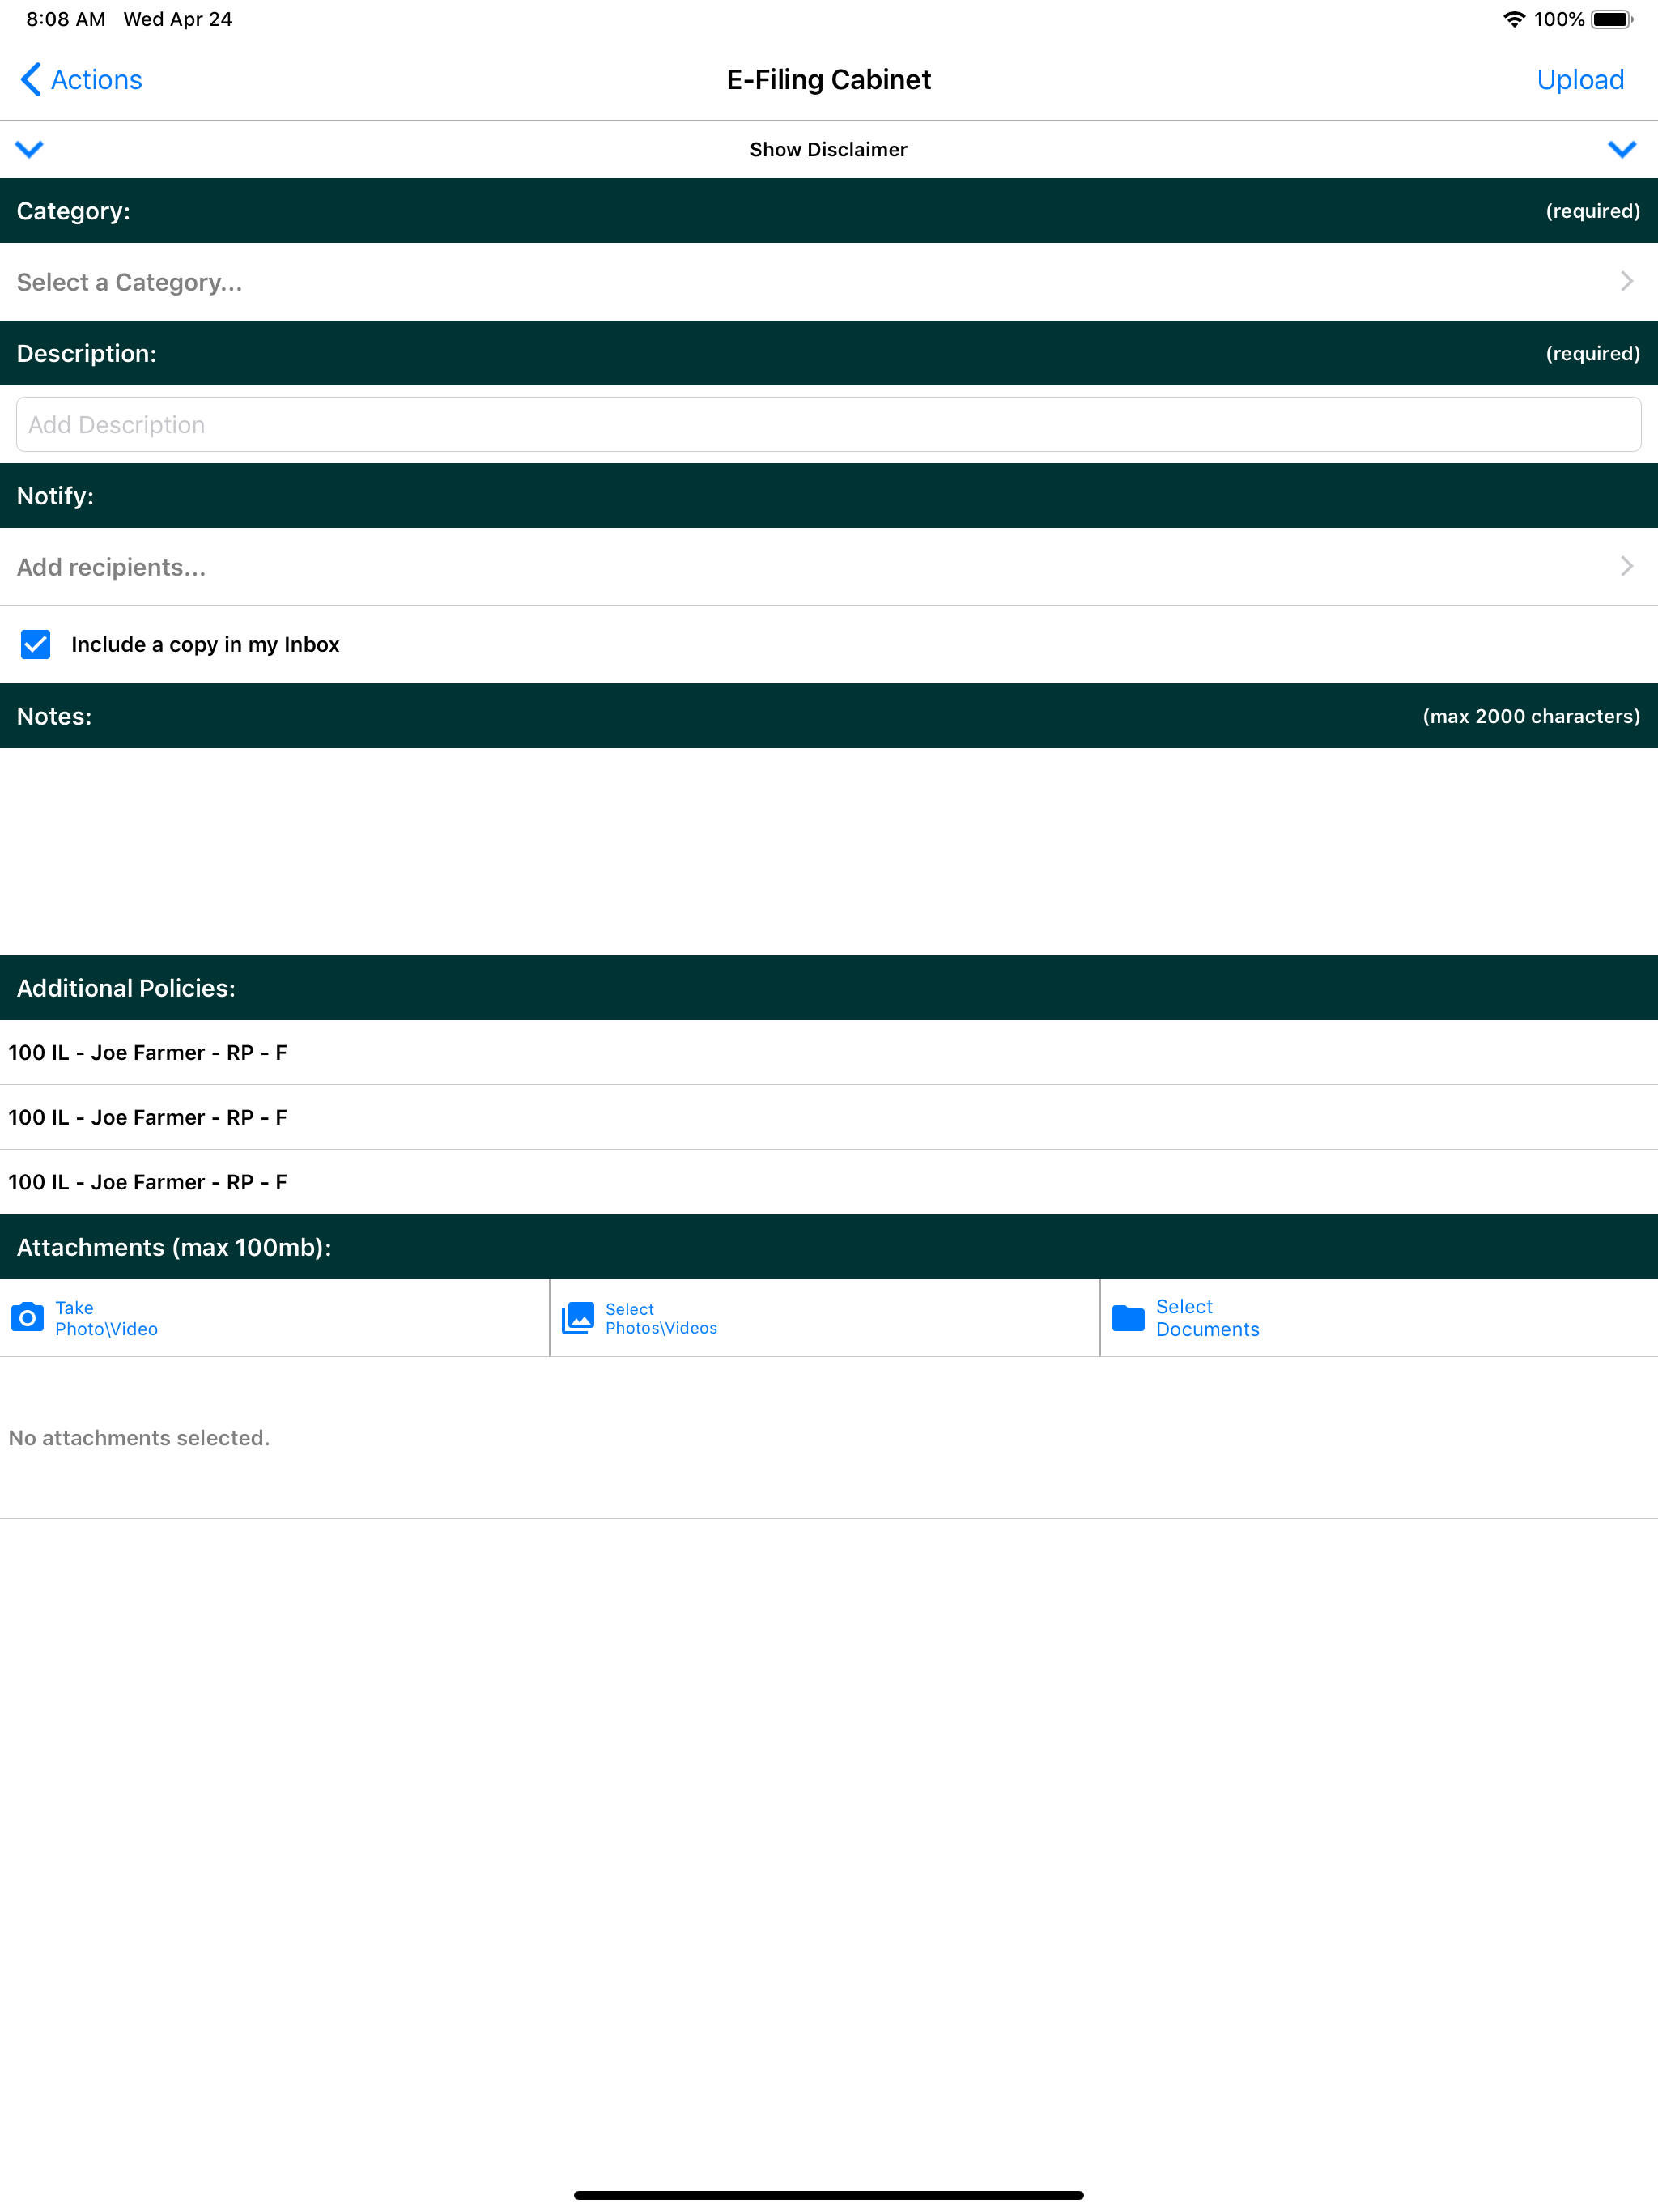Tap the back arrow beside Actions
The width and height of the screenshot is (1658, 2212).
[x=31, y=79]
